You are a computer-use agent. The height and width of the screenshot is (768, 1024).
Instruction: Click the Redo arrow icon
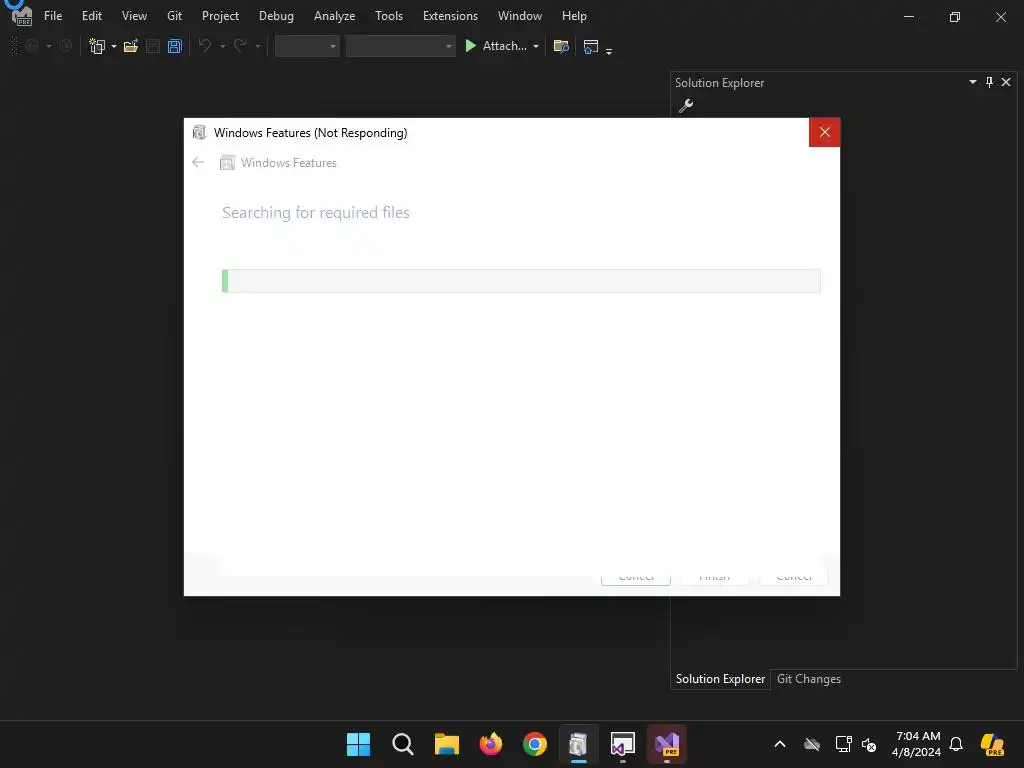[x=240, y=46]
